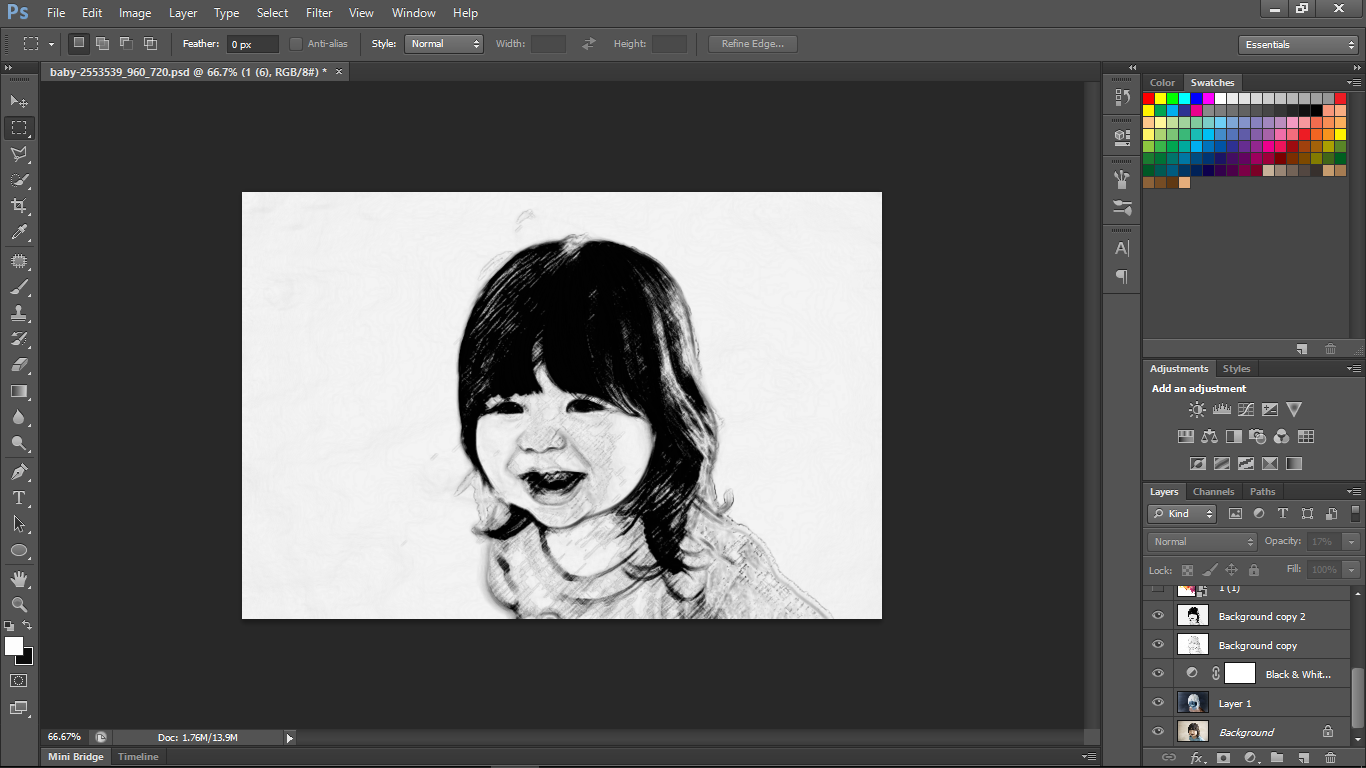Click the Brightness/Contrast adjustment icon
Image resolution: width=1366 pixels, height=768 pixels.
[1197, 410]
